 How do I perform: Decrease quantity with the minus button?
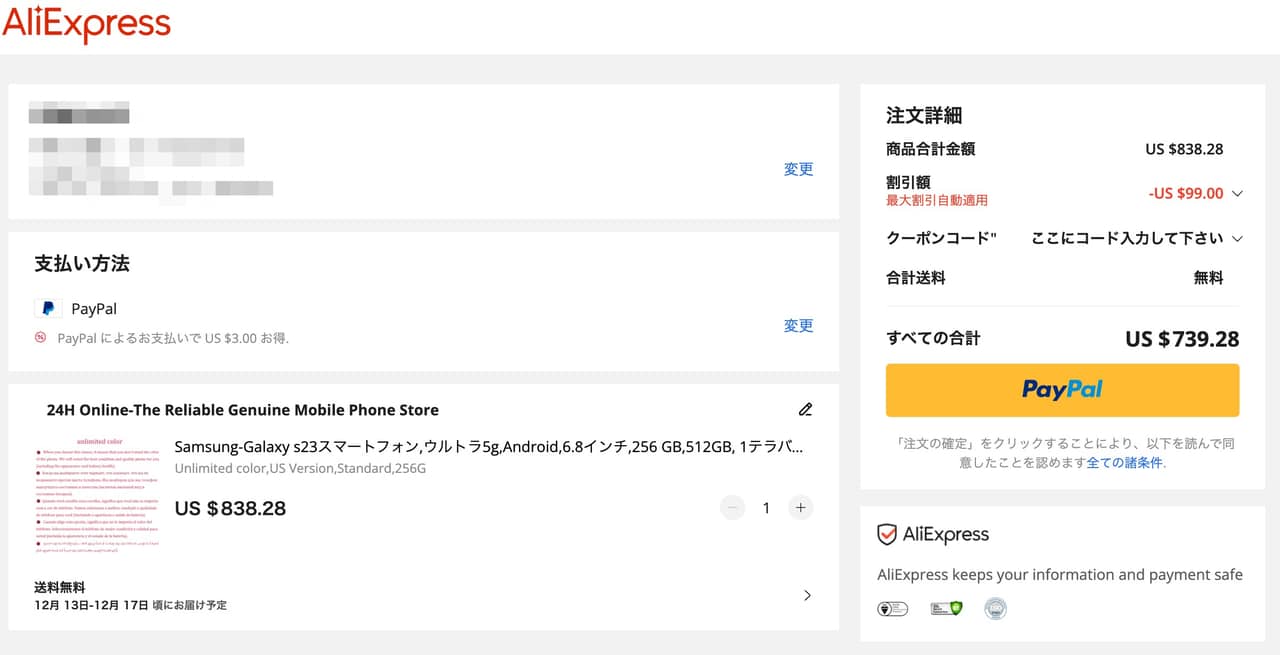point(733,508)
